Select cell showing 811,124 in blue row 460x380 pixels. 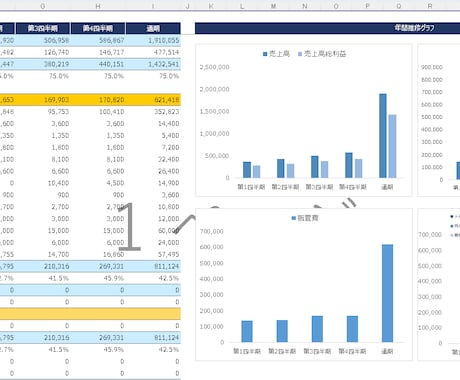point(153,266)
